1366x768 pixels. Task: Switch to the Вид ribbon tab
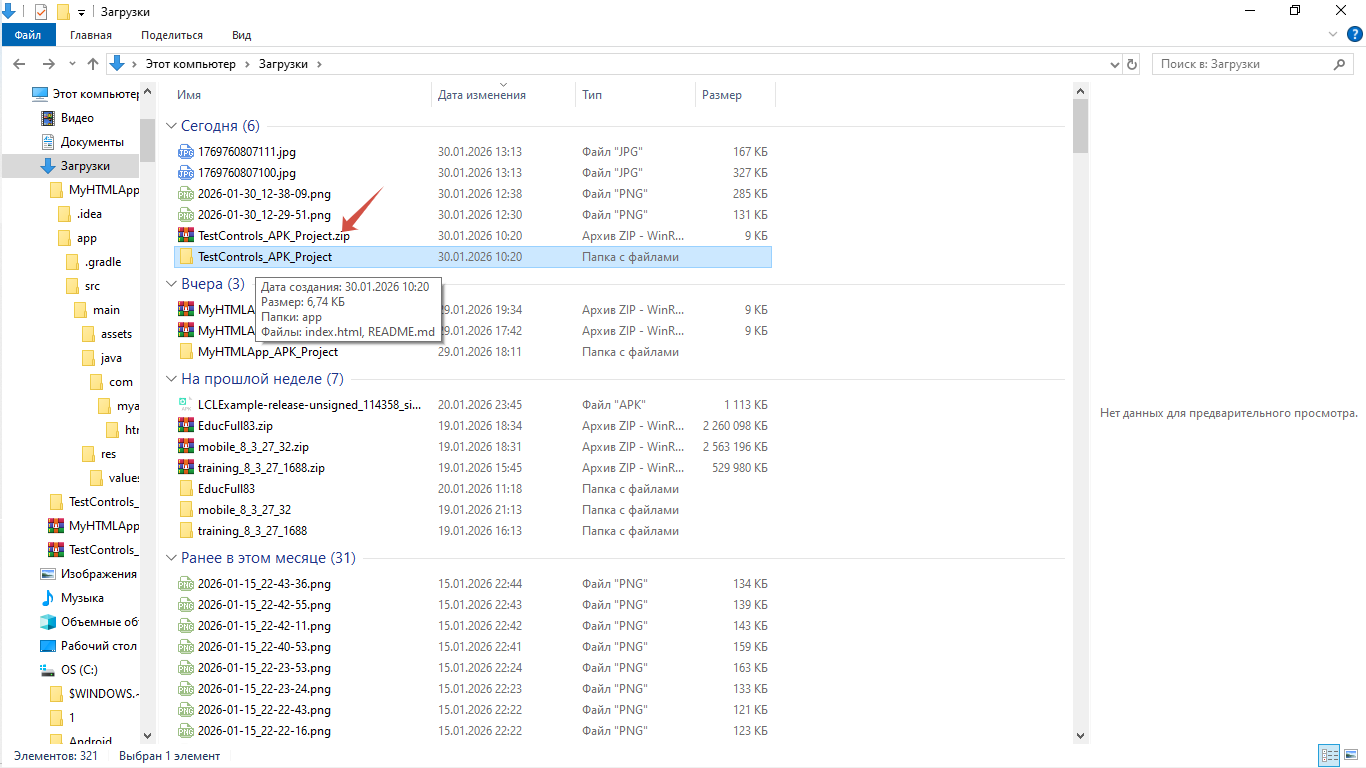click(x=241, y=35)
